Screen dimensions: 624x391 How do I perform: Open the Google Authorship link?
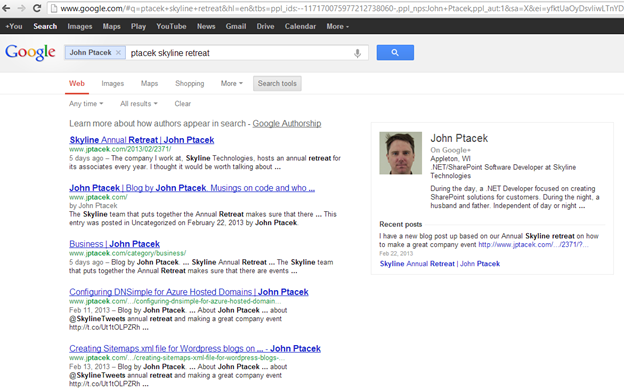click(x=287, y=124)
